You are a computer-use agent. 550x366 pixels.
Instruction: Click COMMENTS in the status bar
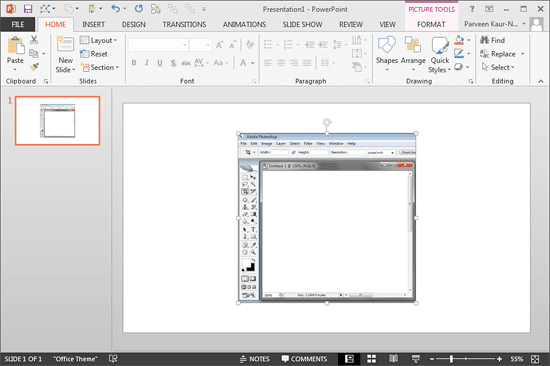(x=304, y=359)
